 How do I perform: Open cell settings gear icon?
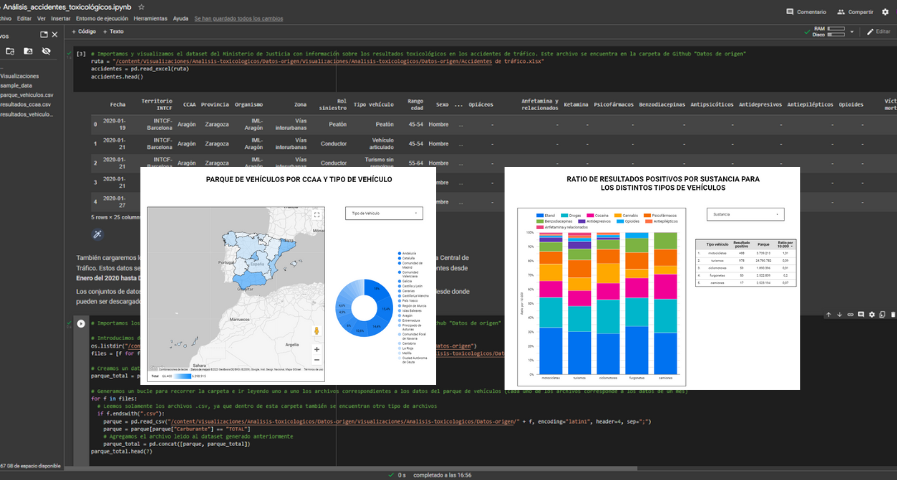[x=872, y=315]
